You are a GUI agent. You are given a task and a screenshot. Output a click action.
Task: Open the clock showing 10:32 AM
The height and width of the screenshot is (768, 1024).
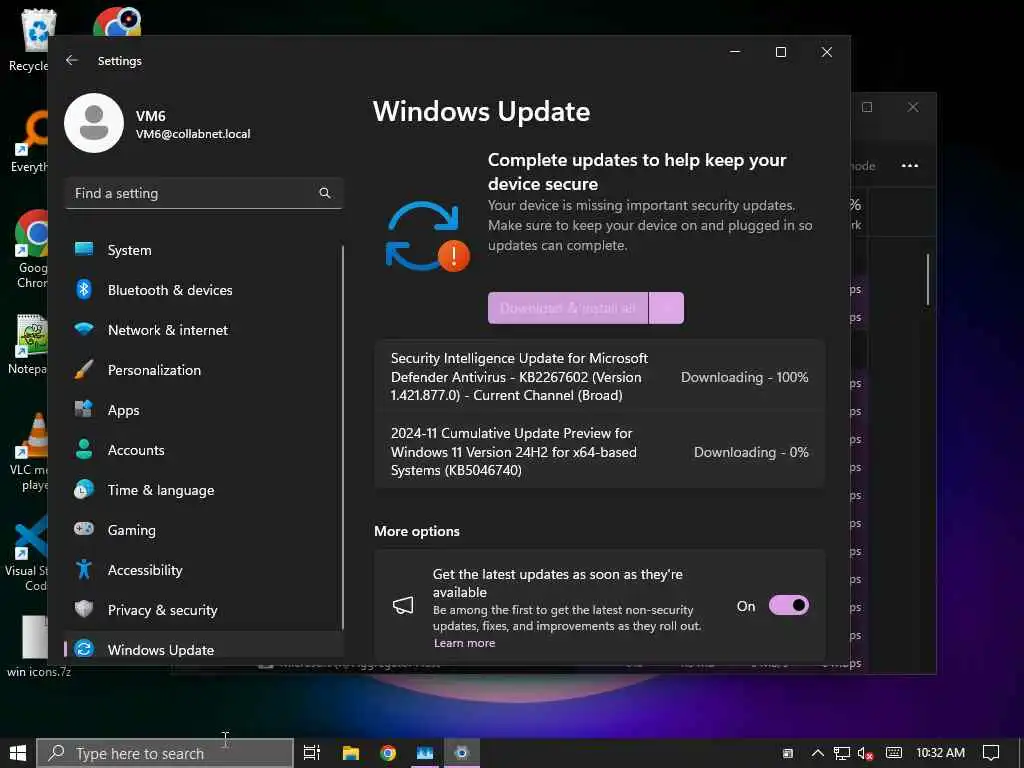[x=940, y=753]
